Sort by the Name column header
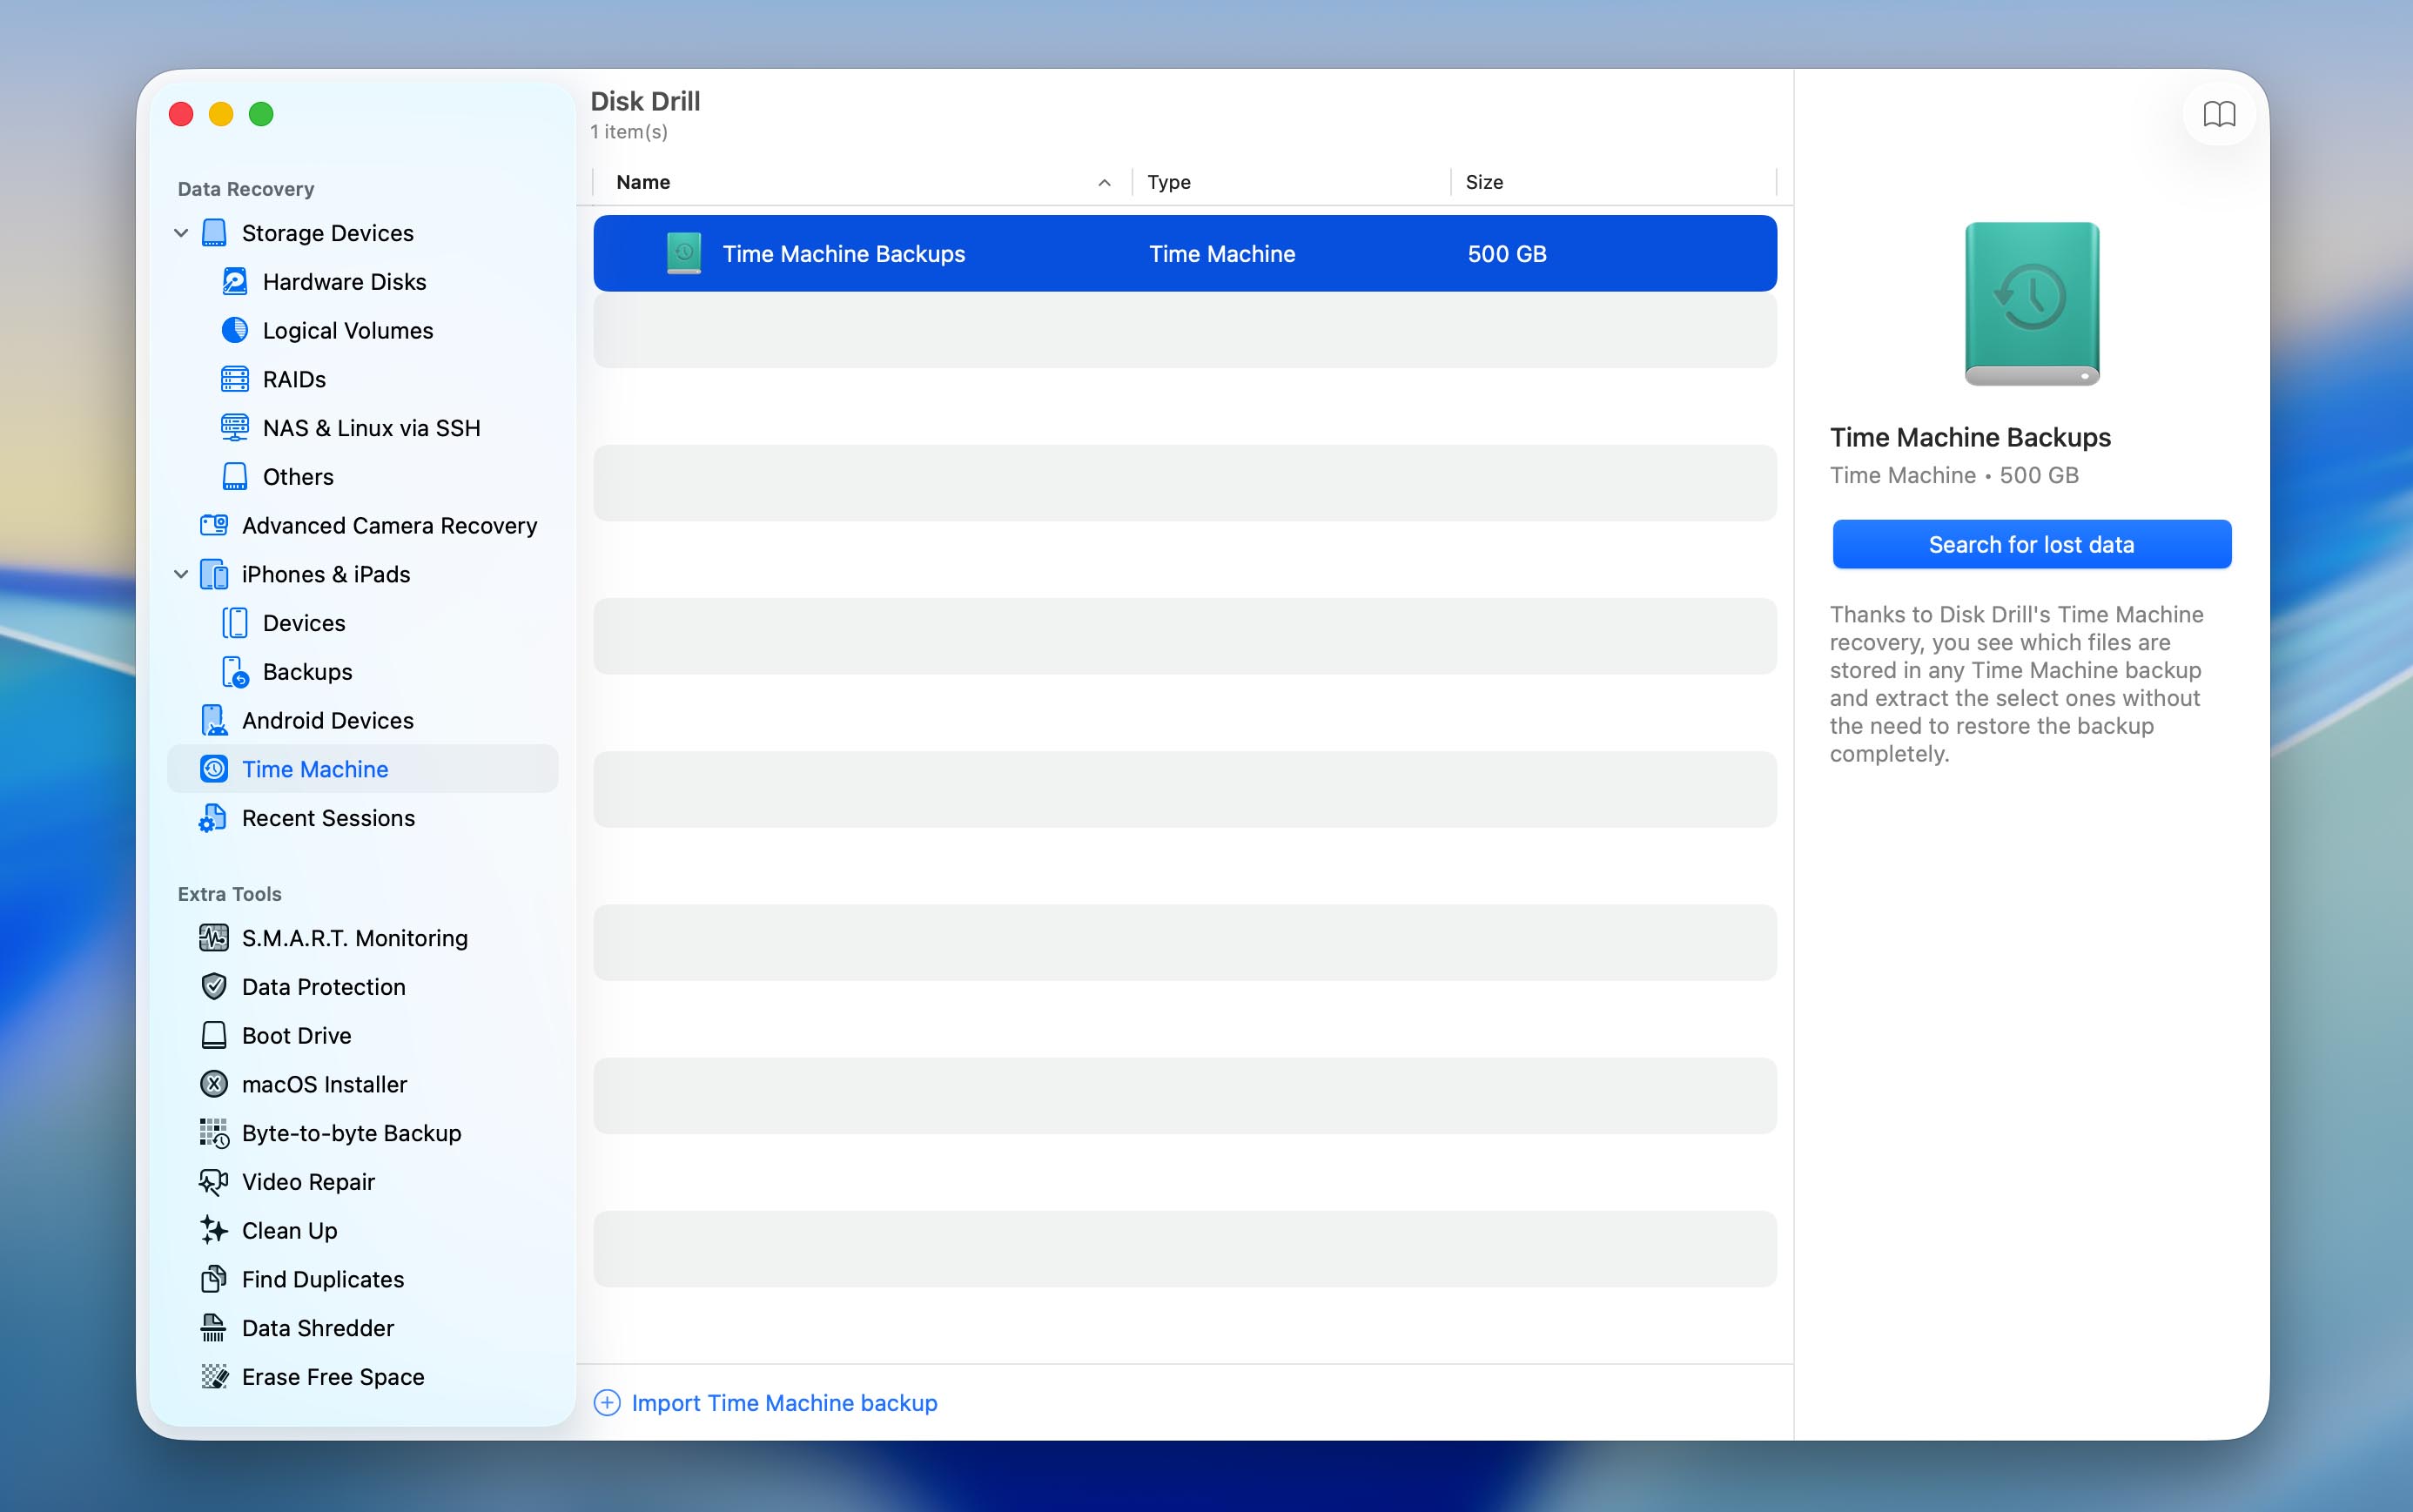Screen dimensions: 2413x1512 point(862,182)
